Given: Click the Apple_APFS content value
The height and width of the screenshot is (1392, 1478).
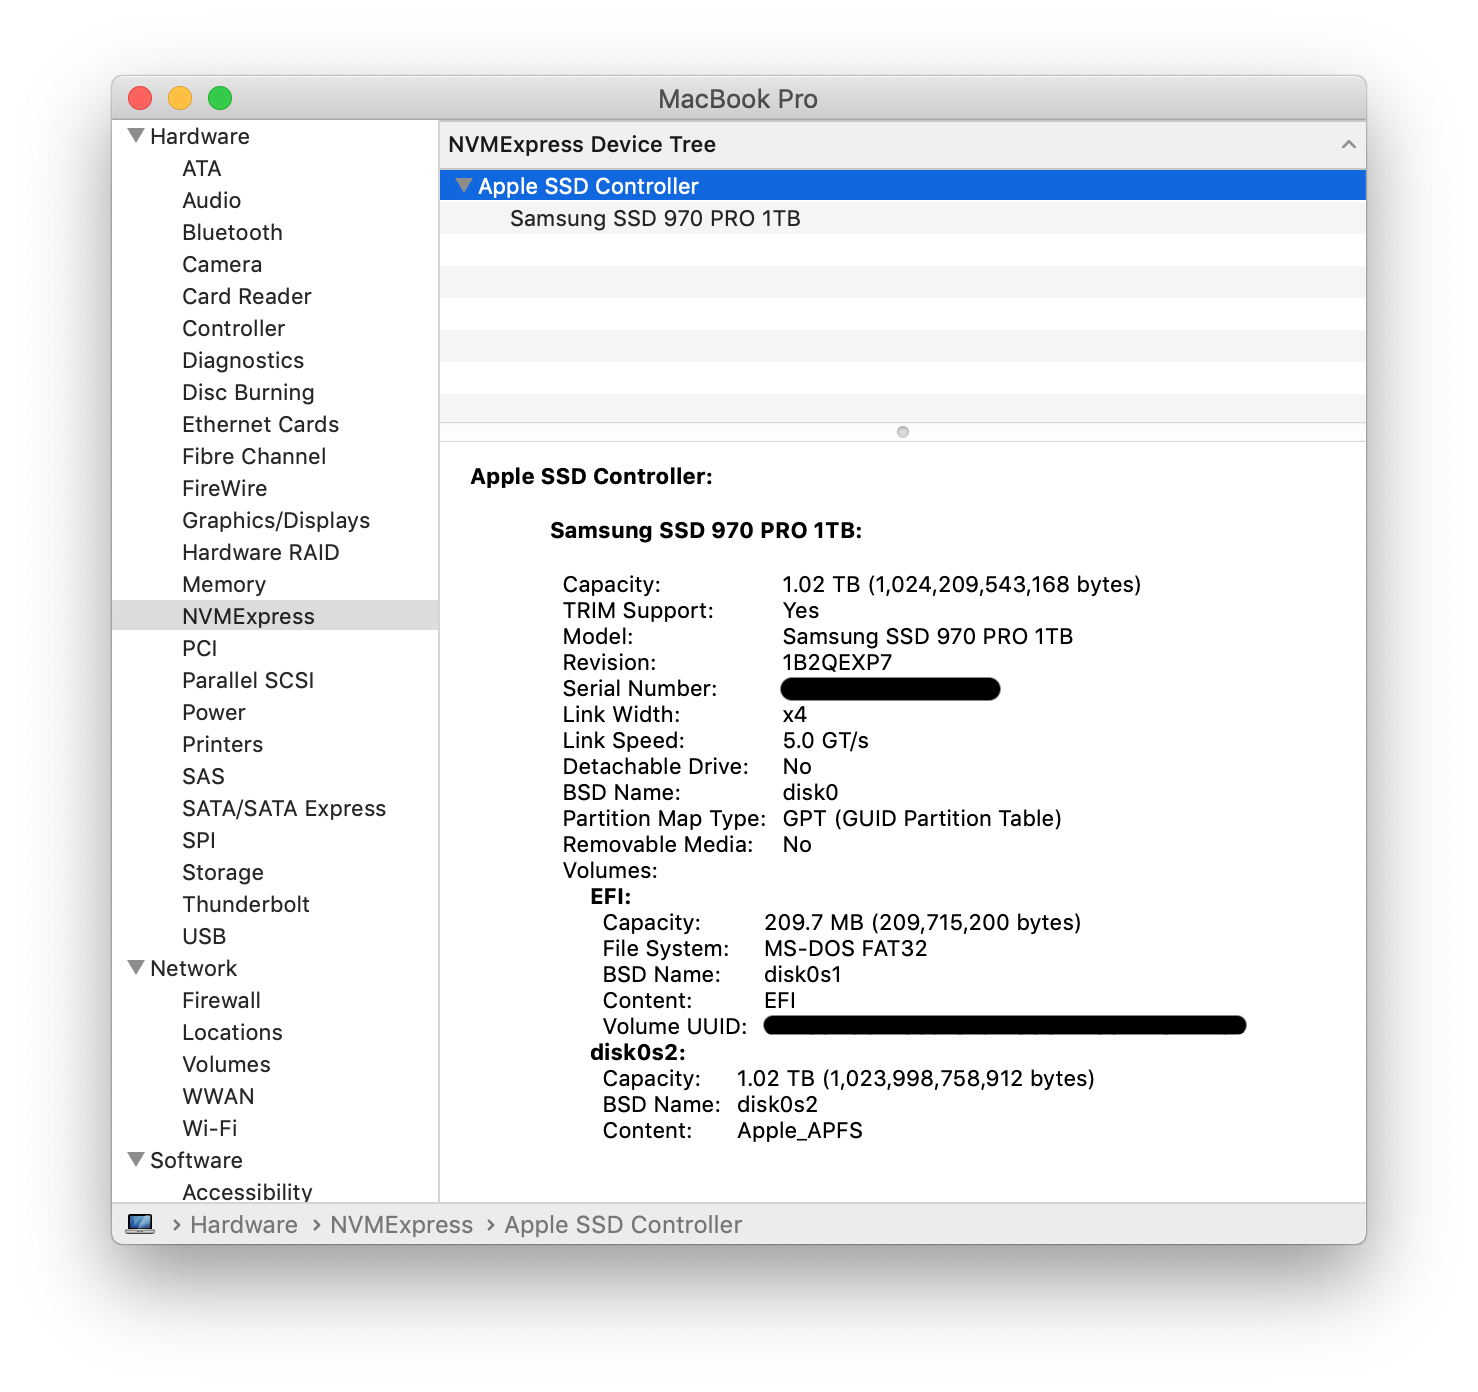Looking at the screenshot, I should pos(800,1130).
